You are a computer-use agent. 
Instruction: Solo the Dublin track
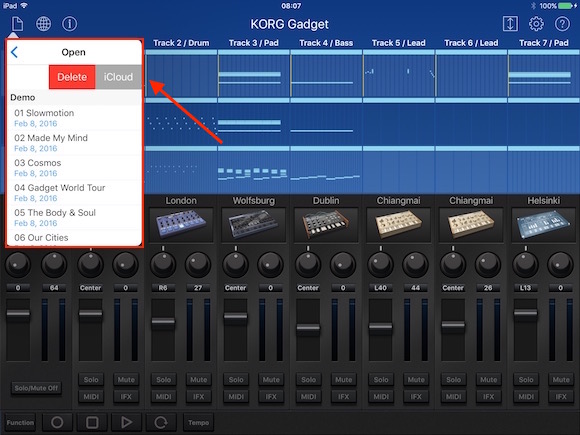(308, 380)
